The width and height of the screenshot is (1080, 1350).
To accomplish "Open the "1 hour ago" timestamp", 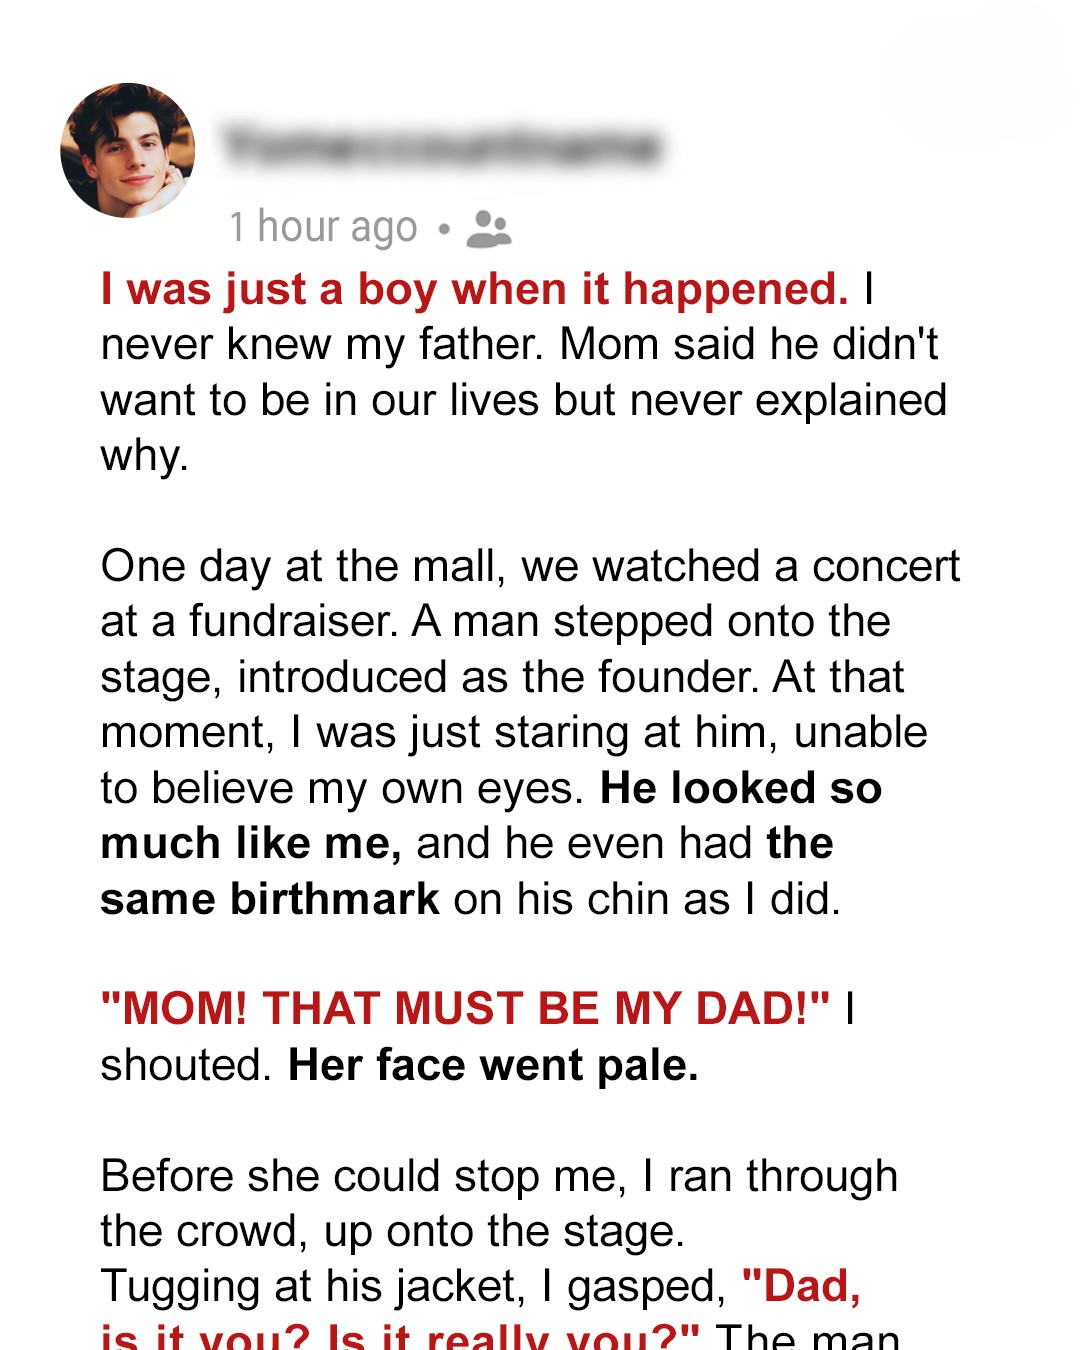I will [x=323, y=227].
